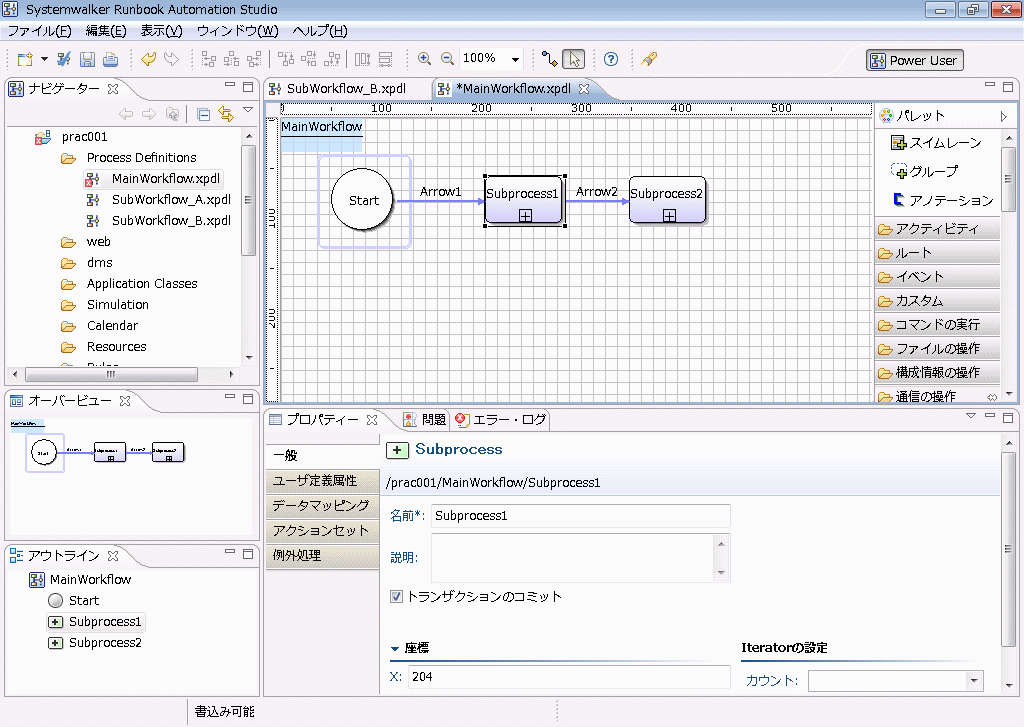Select SubWorkflow_A.xpdl in the Navigator
The height and width of the screenshot is (727, 1024).
[x=171, y=199]
